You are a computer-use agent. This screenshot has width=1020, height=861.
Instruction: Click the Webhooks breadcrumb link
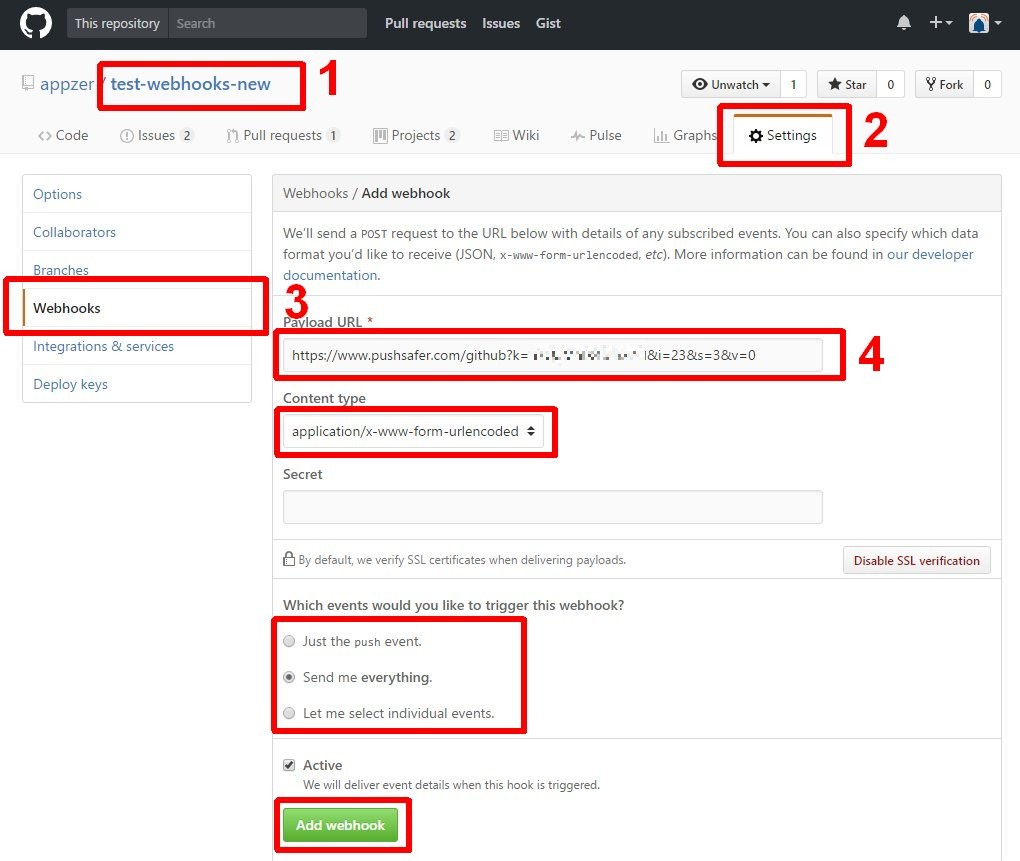click(315, 193)
